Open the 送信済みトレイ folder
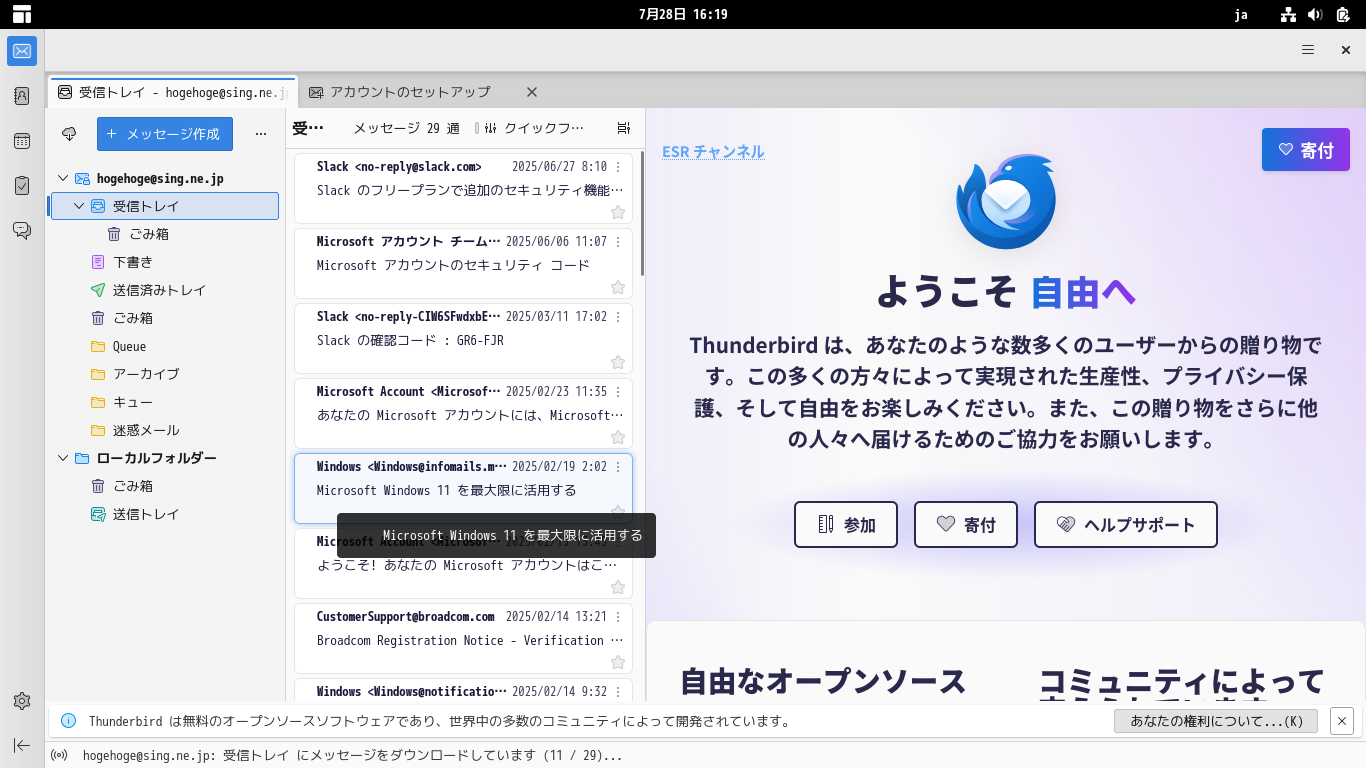 [x=165, y=290]
